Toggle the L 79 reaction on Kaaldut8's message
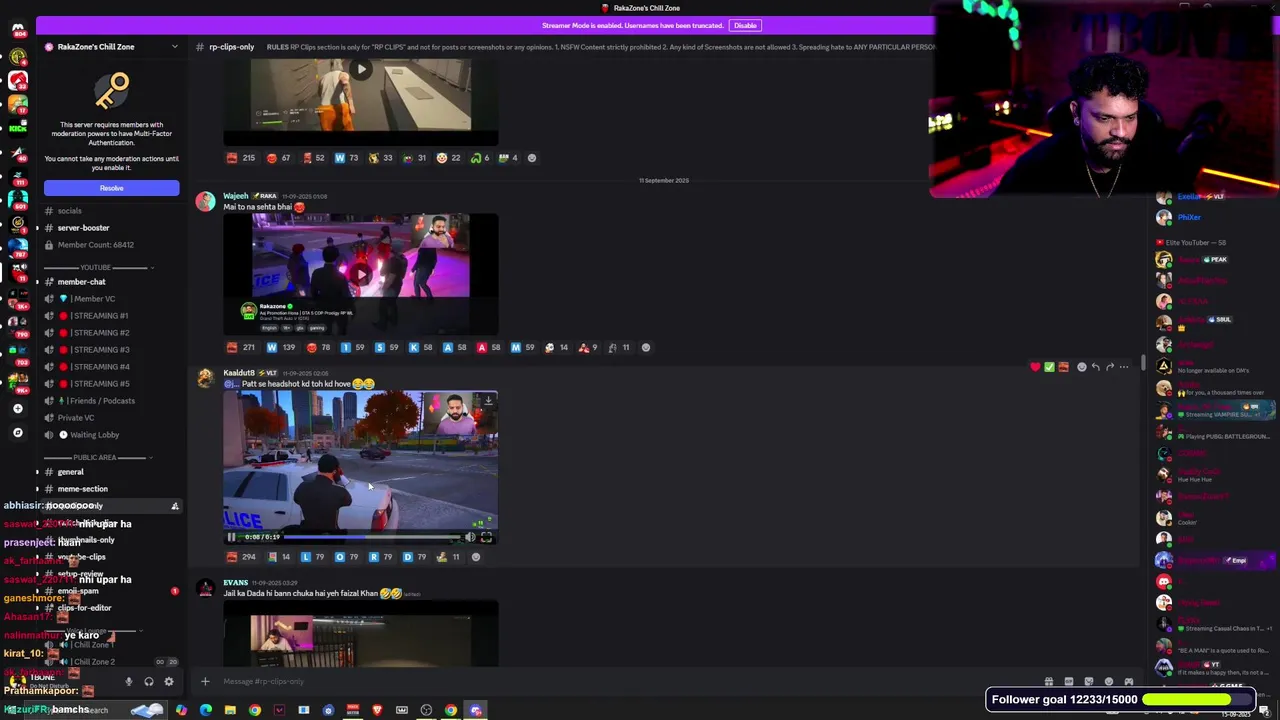Image resolution: width=1280 pixels, height=720 pixels. pos(312,557)
